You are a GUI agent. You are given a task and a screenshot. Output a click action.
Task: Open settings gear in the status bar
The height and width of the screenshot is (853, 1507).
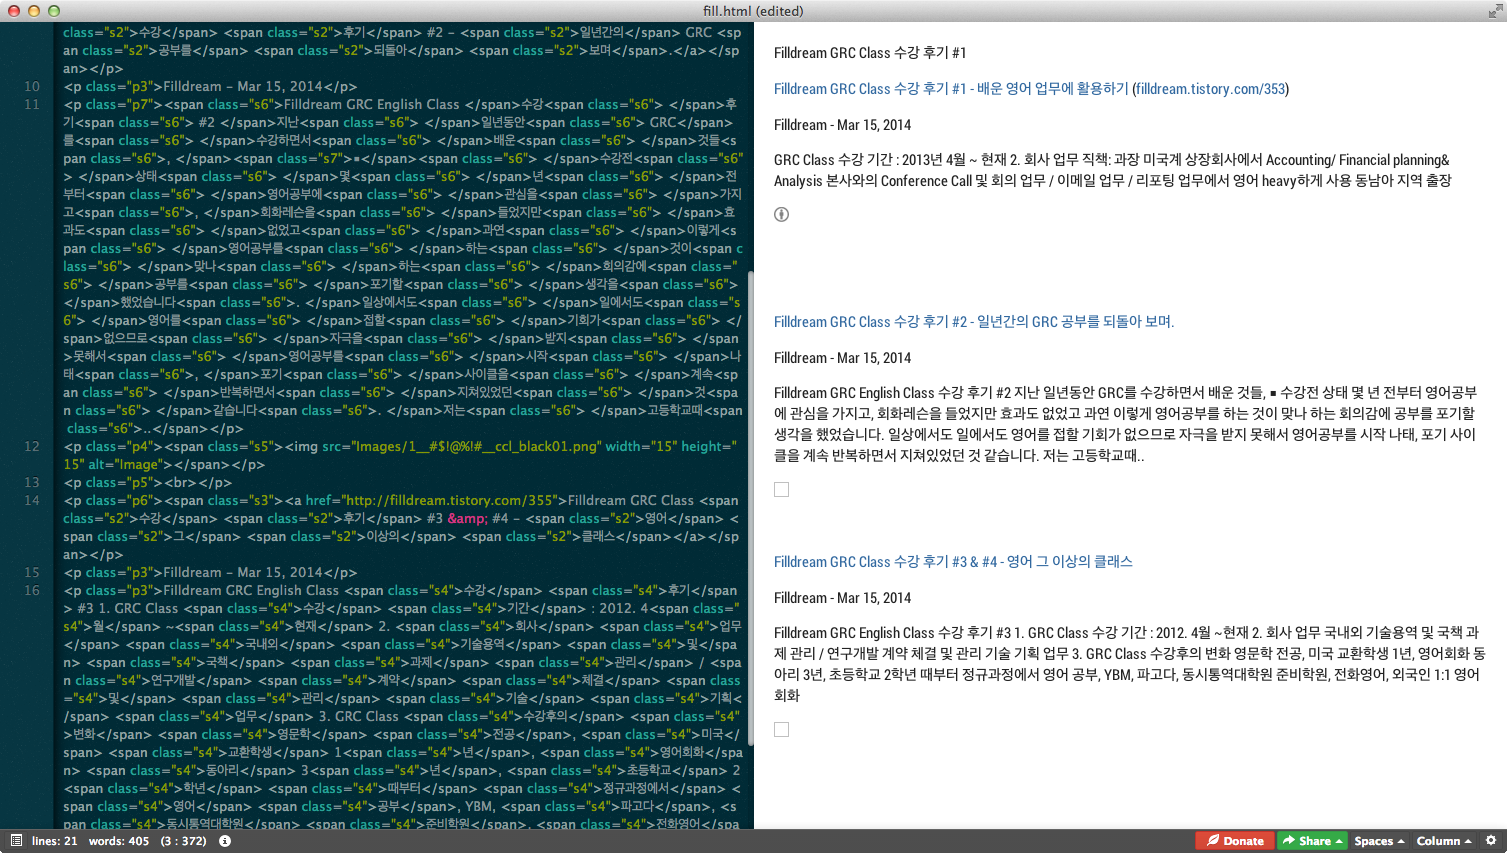tap(1490, 841)
